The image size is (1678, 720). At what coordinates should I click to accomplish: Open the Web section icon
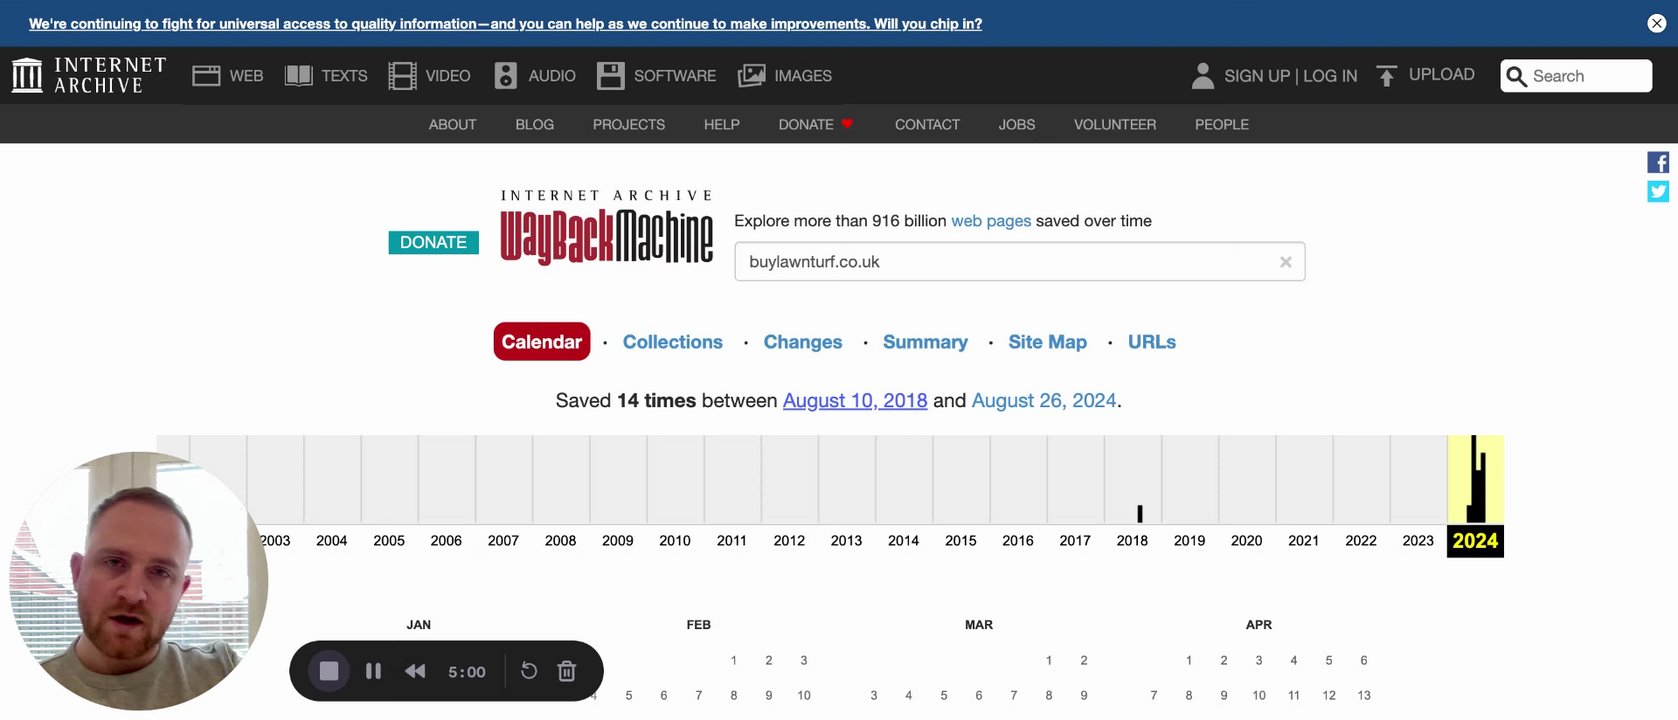coord(206,76)
